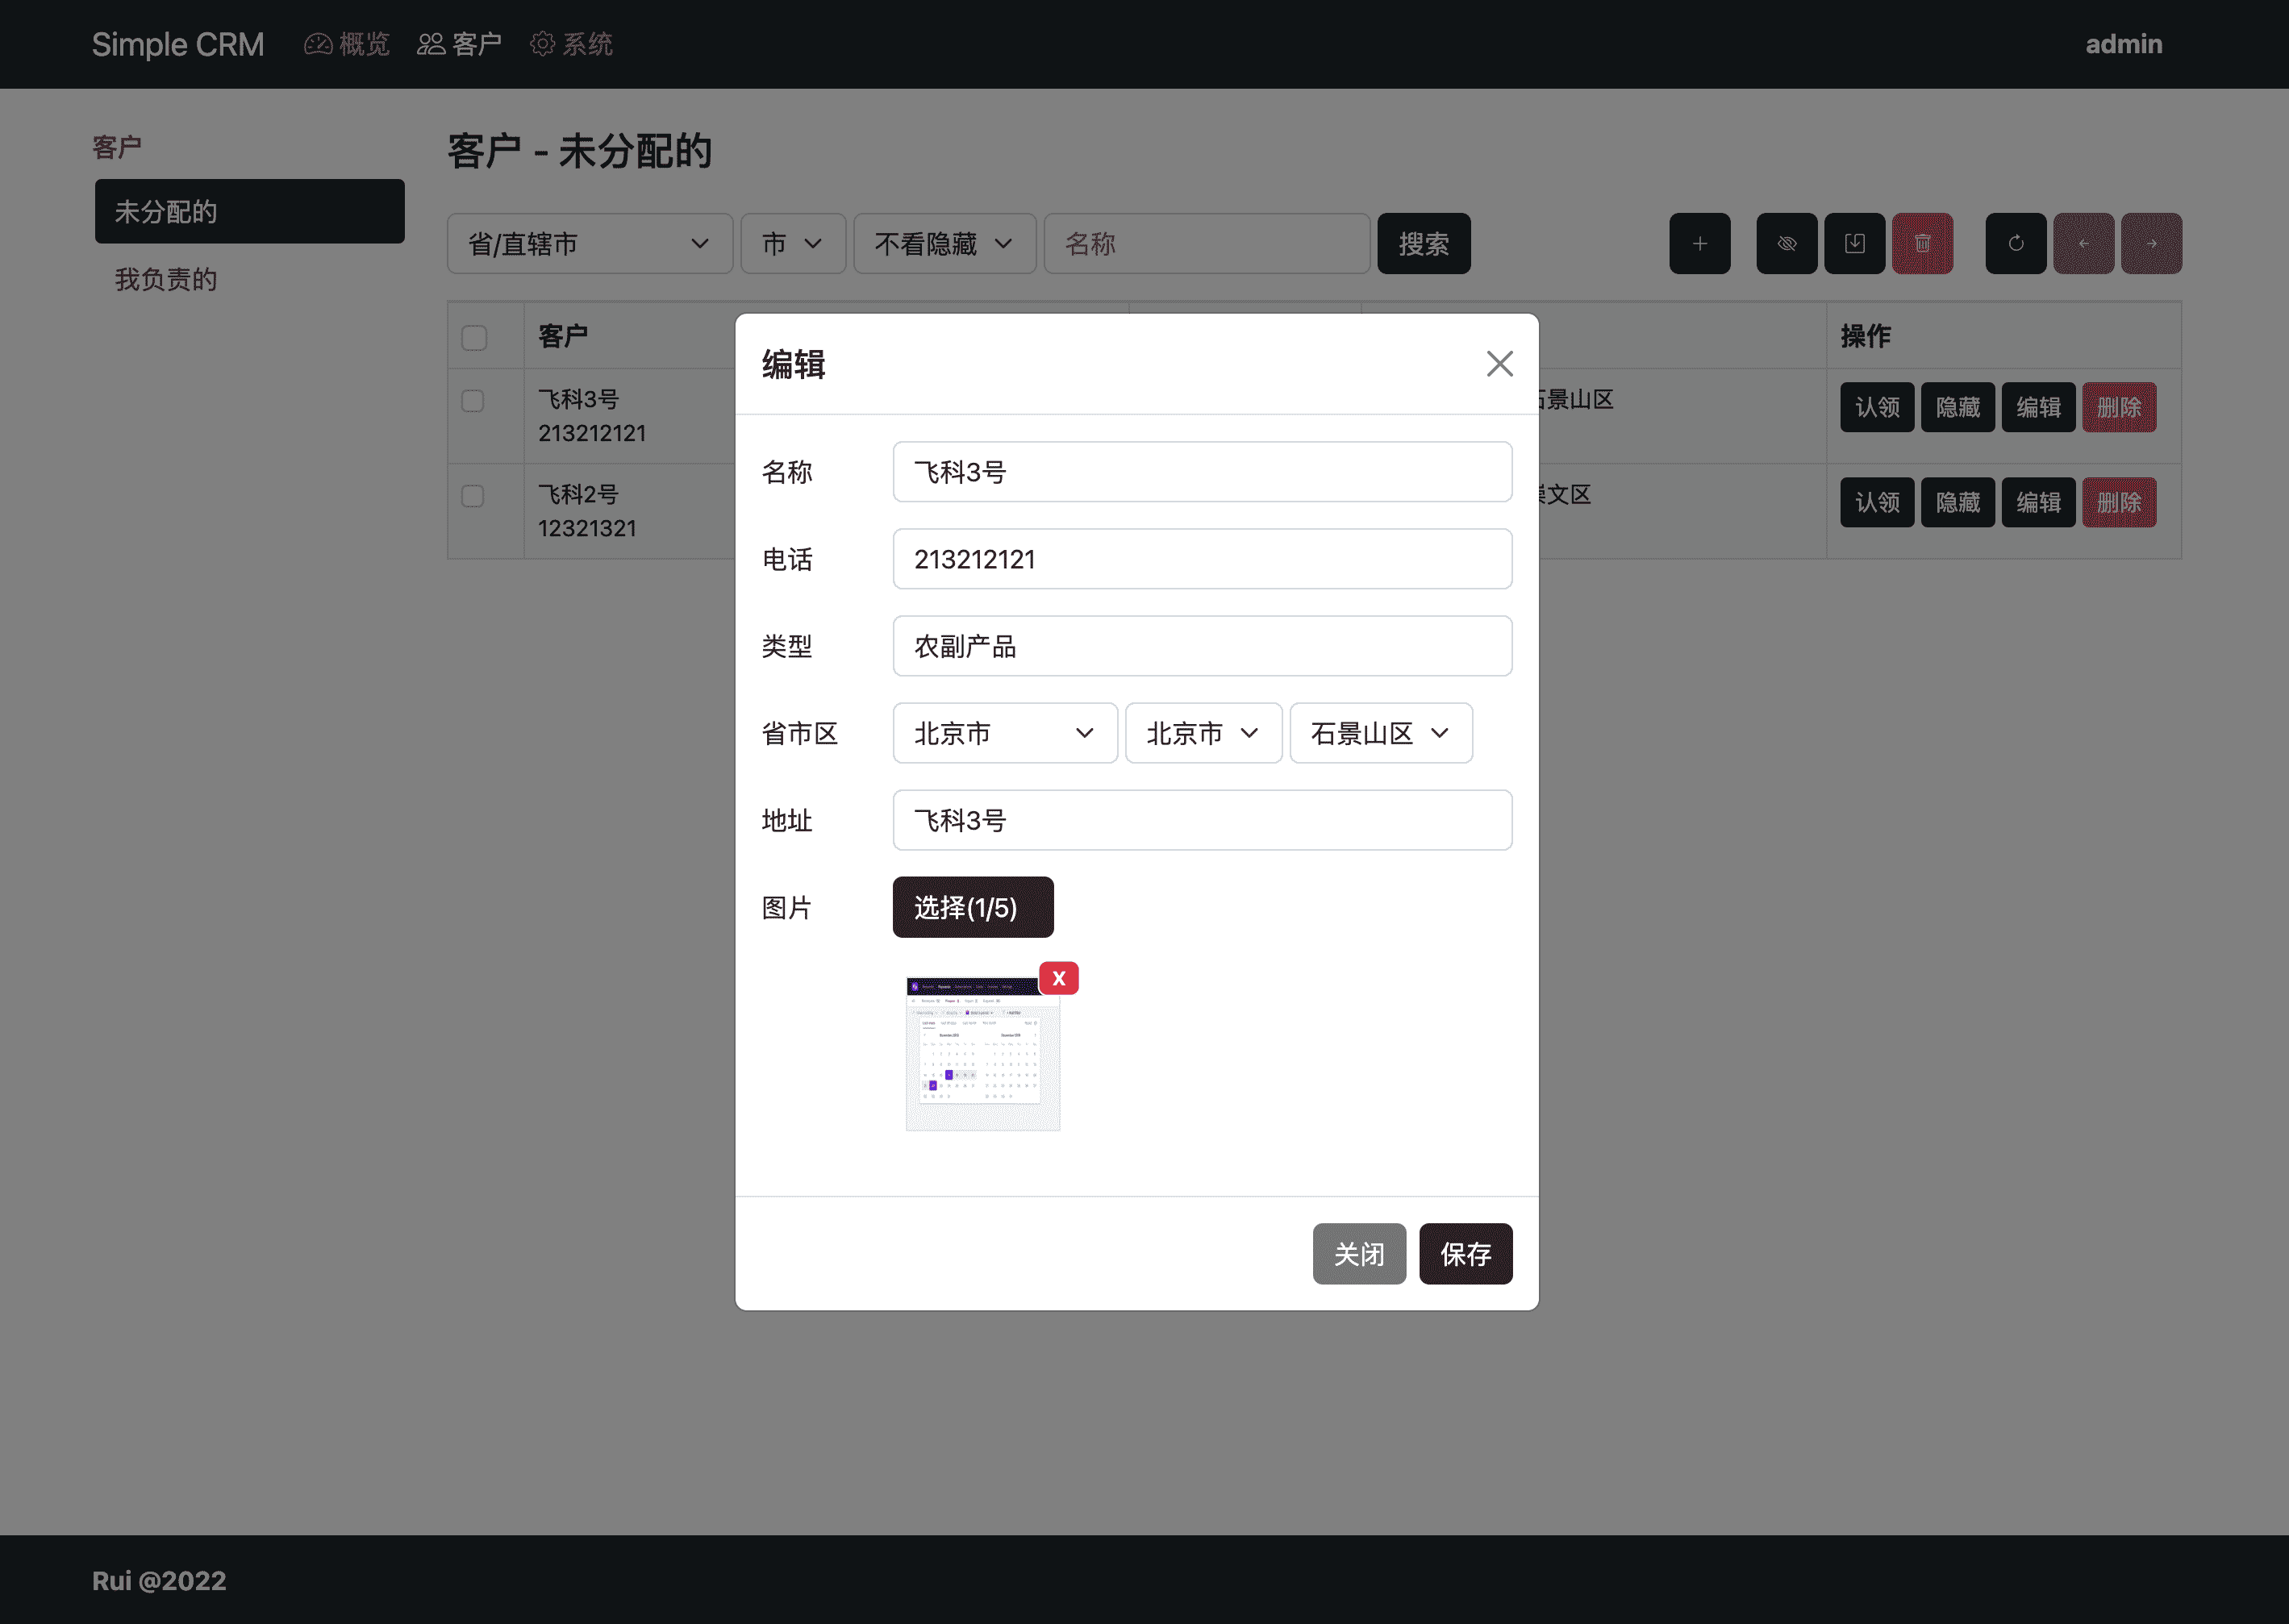2289x1624 pixels.
Task: Click the 保存 button in dialog
Action: click(x=1465, y=1254)
